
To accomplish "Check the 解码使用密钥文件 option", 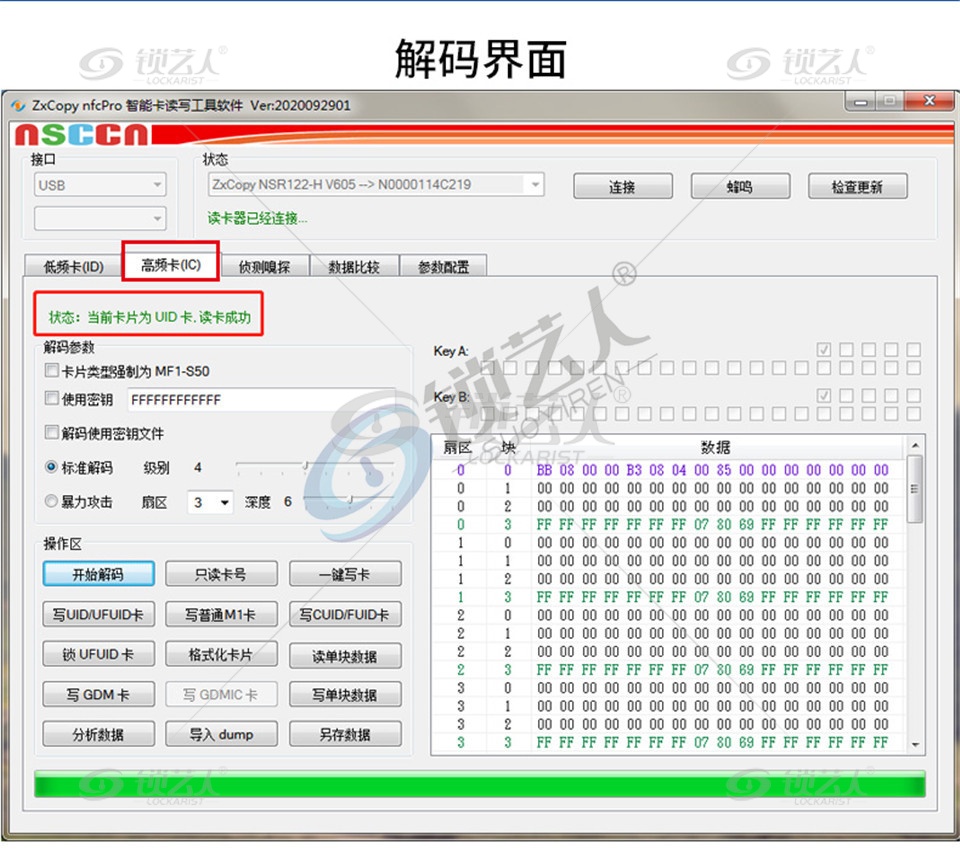I will [51, 432].
